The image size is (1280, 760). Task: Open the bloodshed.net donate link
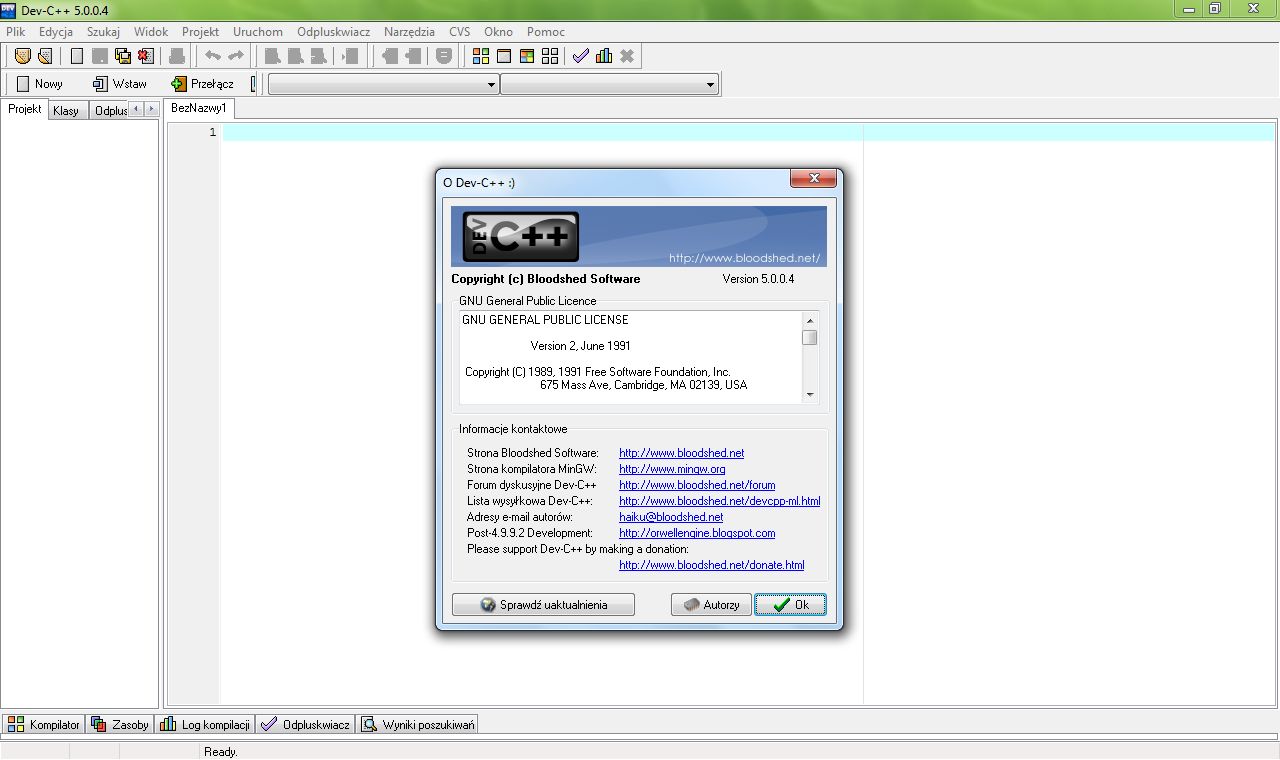tap(711, 565)
